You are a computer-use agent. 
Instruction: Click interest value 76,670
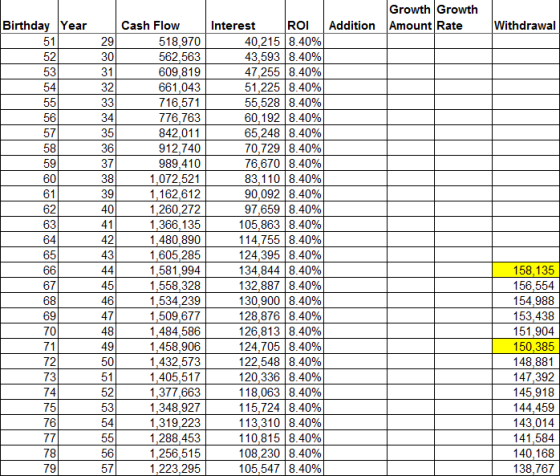coord(262,164)
